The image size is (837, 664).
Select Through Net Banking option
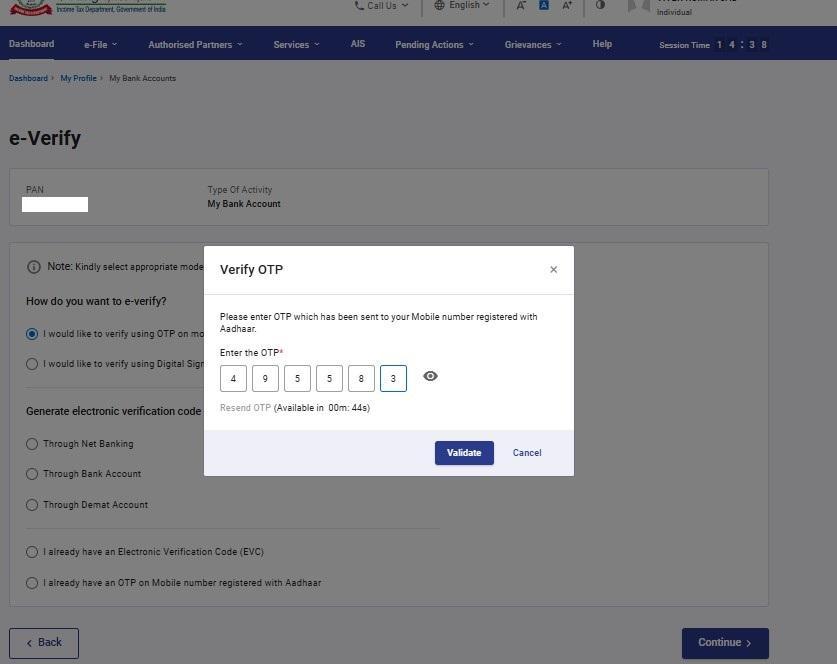[32, 444]
